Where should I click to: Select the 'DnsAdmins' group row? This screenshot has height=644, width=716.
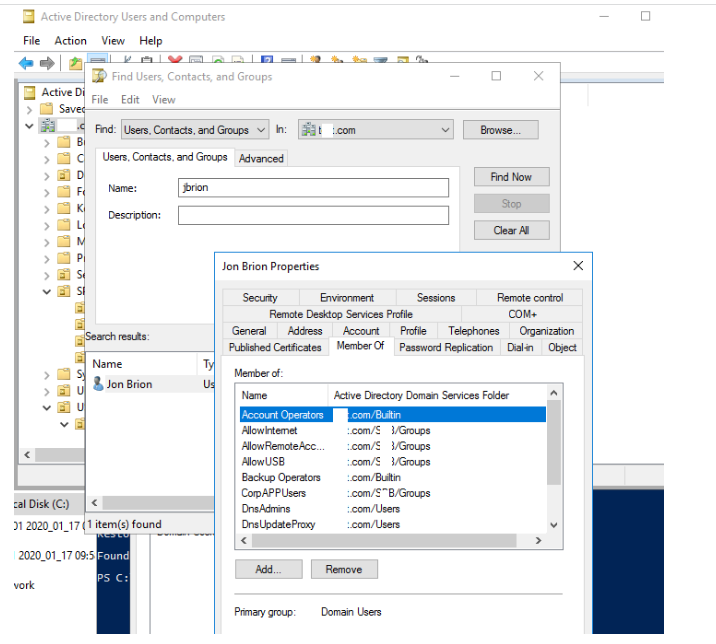393,509
